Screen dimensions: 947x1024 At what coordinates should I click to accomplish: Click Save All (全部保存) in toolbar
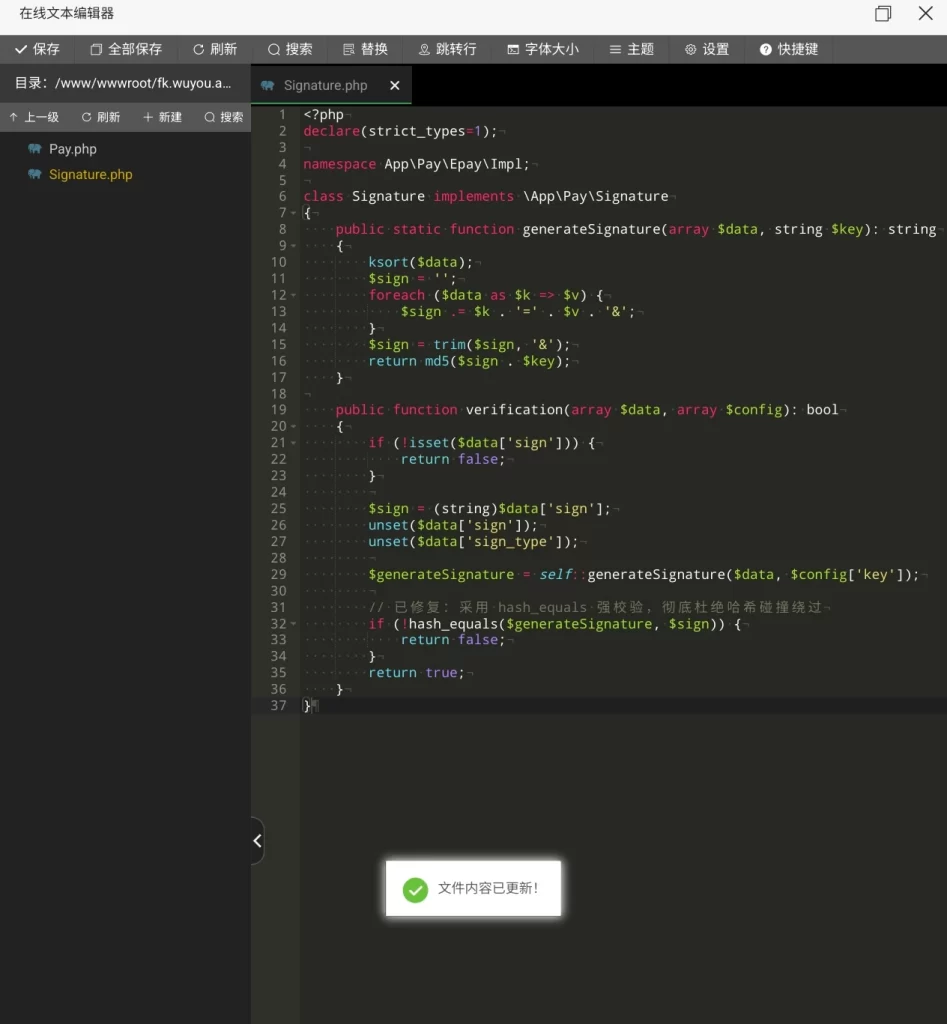coord(125,49)
